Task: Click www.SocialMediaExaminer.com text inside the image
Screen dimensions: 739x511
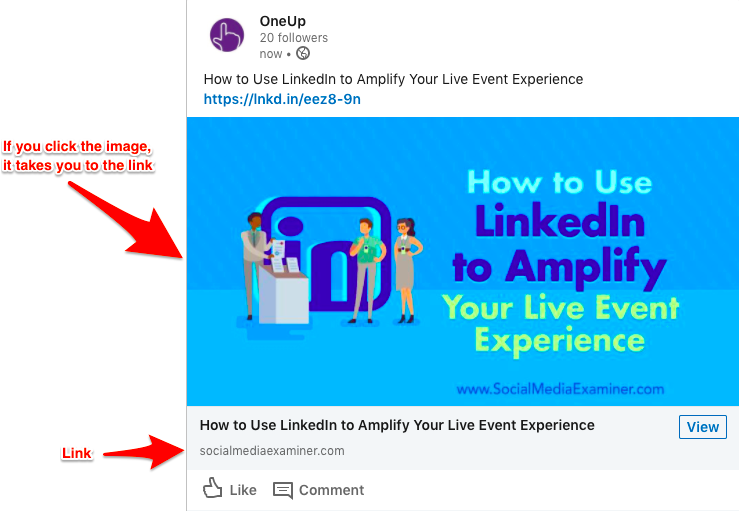Action: click(560, 389)
